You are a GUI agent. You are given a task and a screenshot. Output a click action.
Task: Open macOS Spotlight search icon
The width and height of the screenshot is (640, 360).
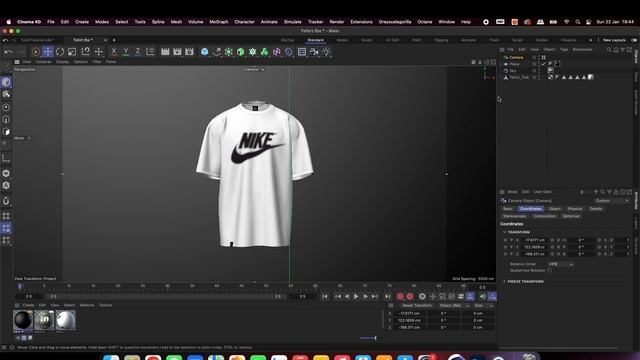coord(578,22)
